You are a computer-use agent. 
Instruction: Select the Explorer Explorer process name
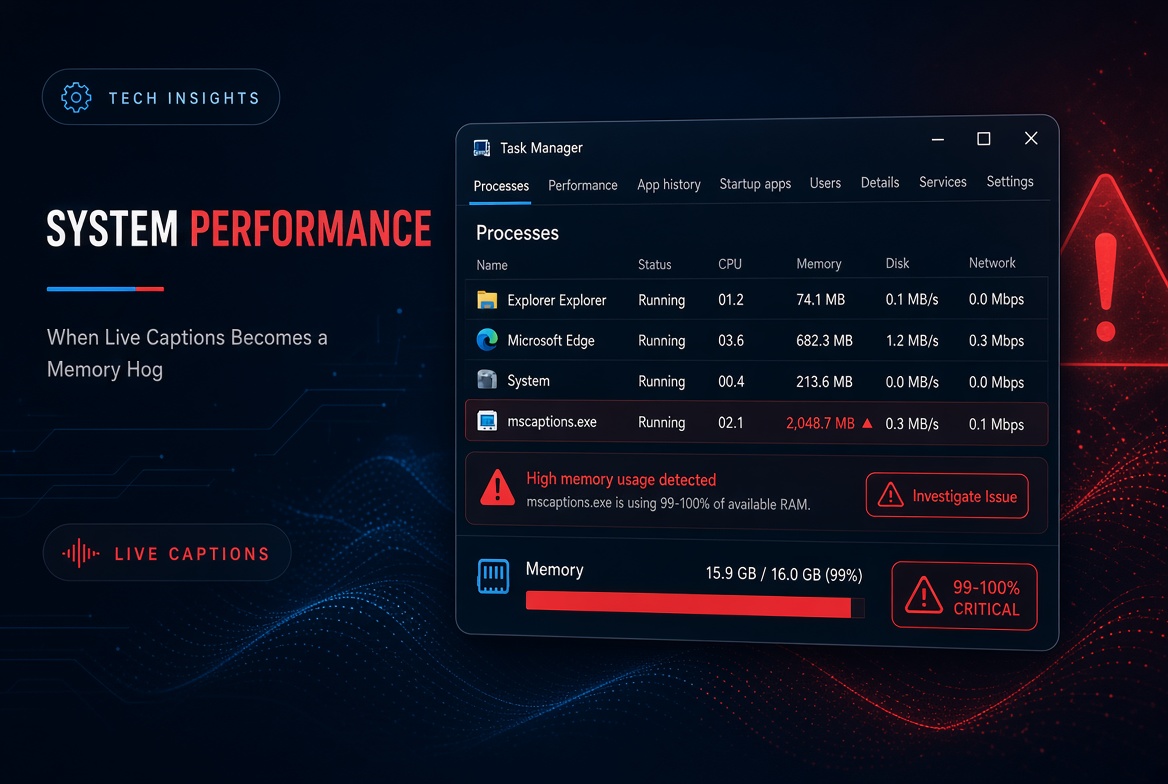click(556, 300)
